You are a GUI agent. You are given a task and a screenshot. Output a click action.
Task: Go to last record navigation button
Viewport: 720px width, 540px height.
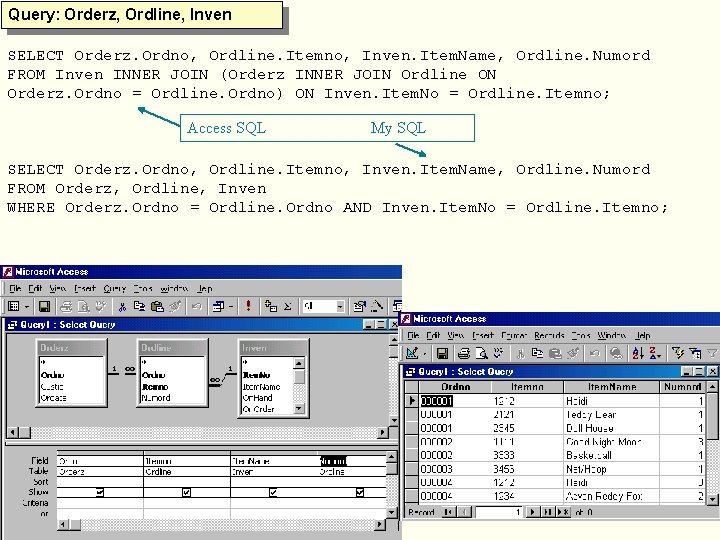pyautogui.click(x=548, y=512)
